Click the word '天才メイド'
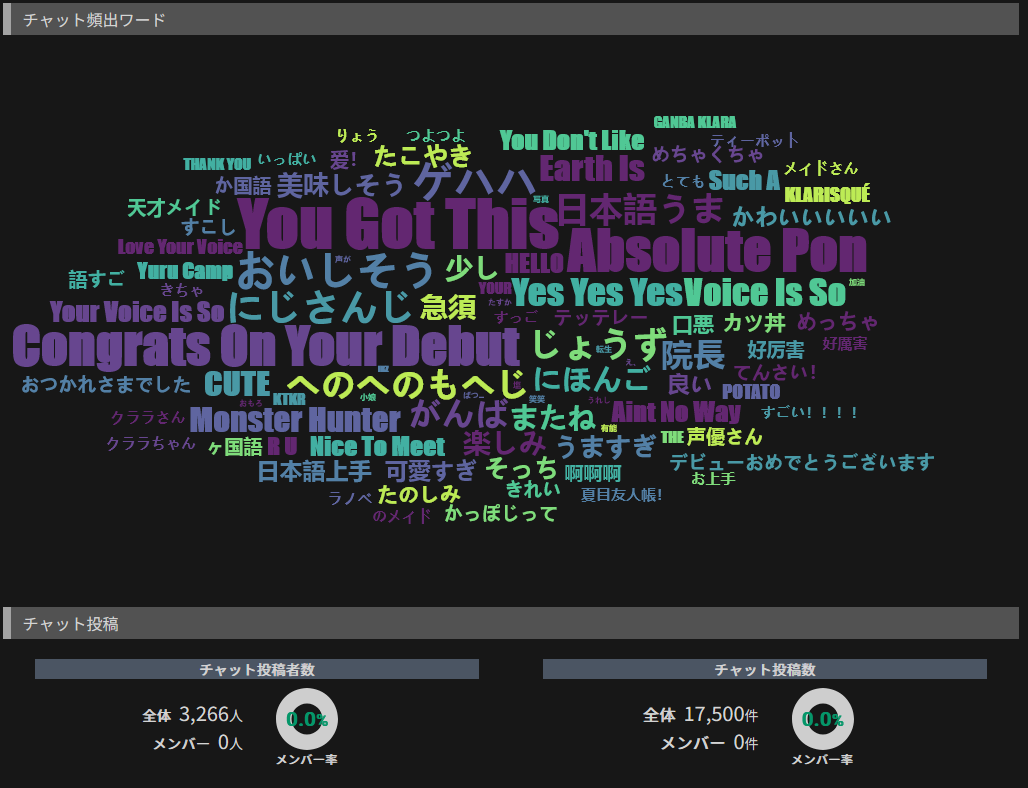The width and height of the screenshot is (1028, 788). [x=174, y=208]
